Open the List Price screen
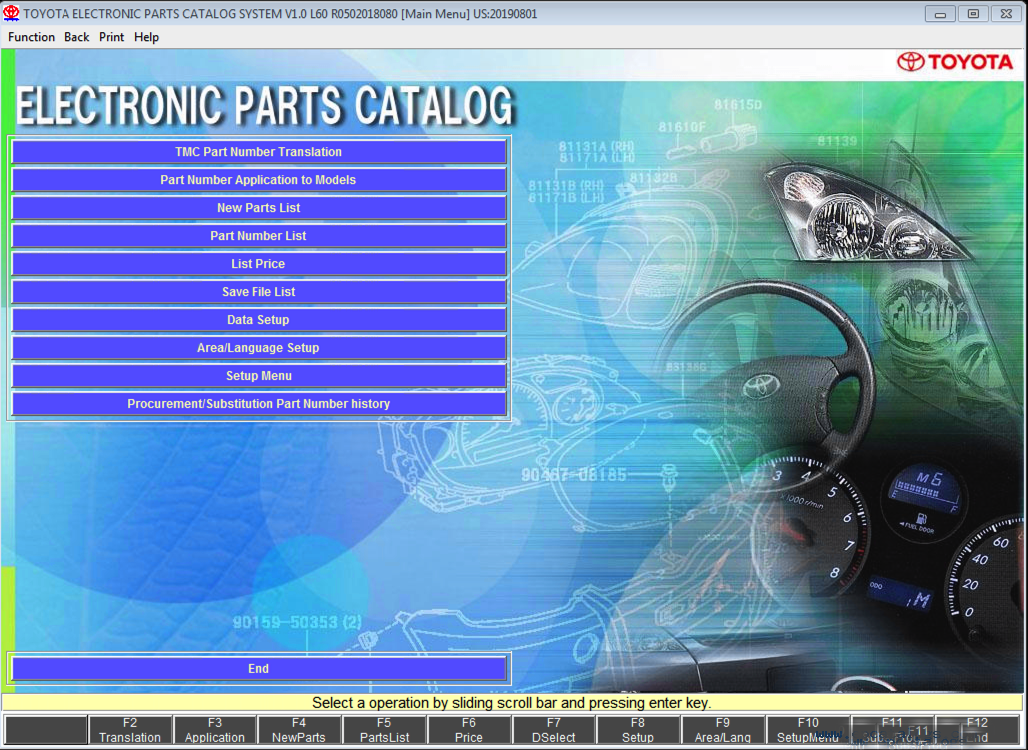 coord(258,263)
